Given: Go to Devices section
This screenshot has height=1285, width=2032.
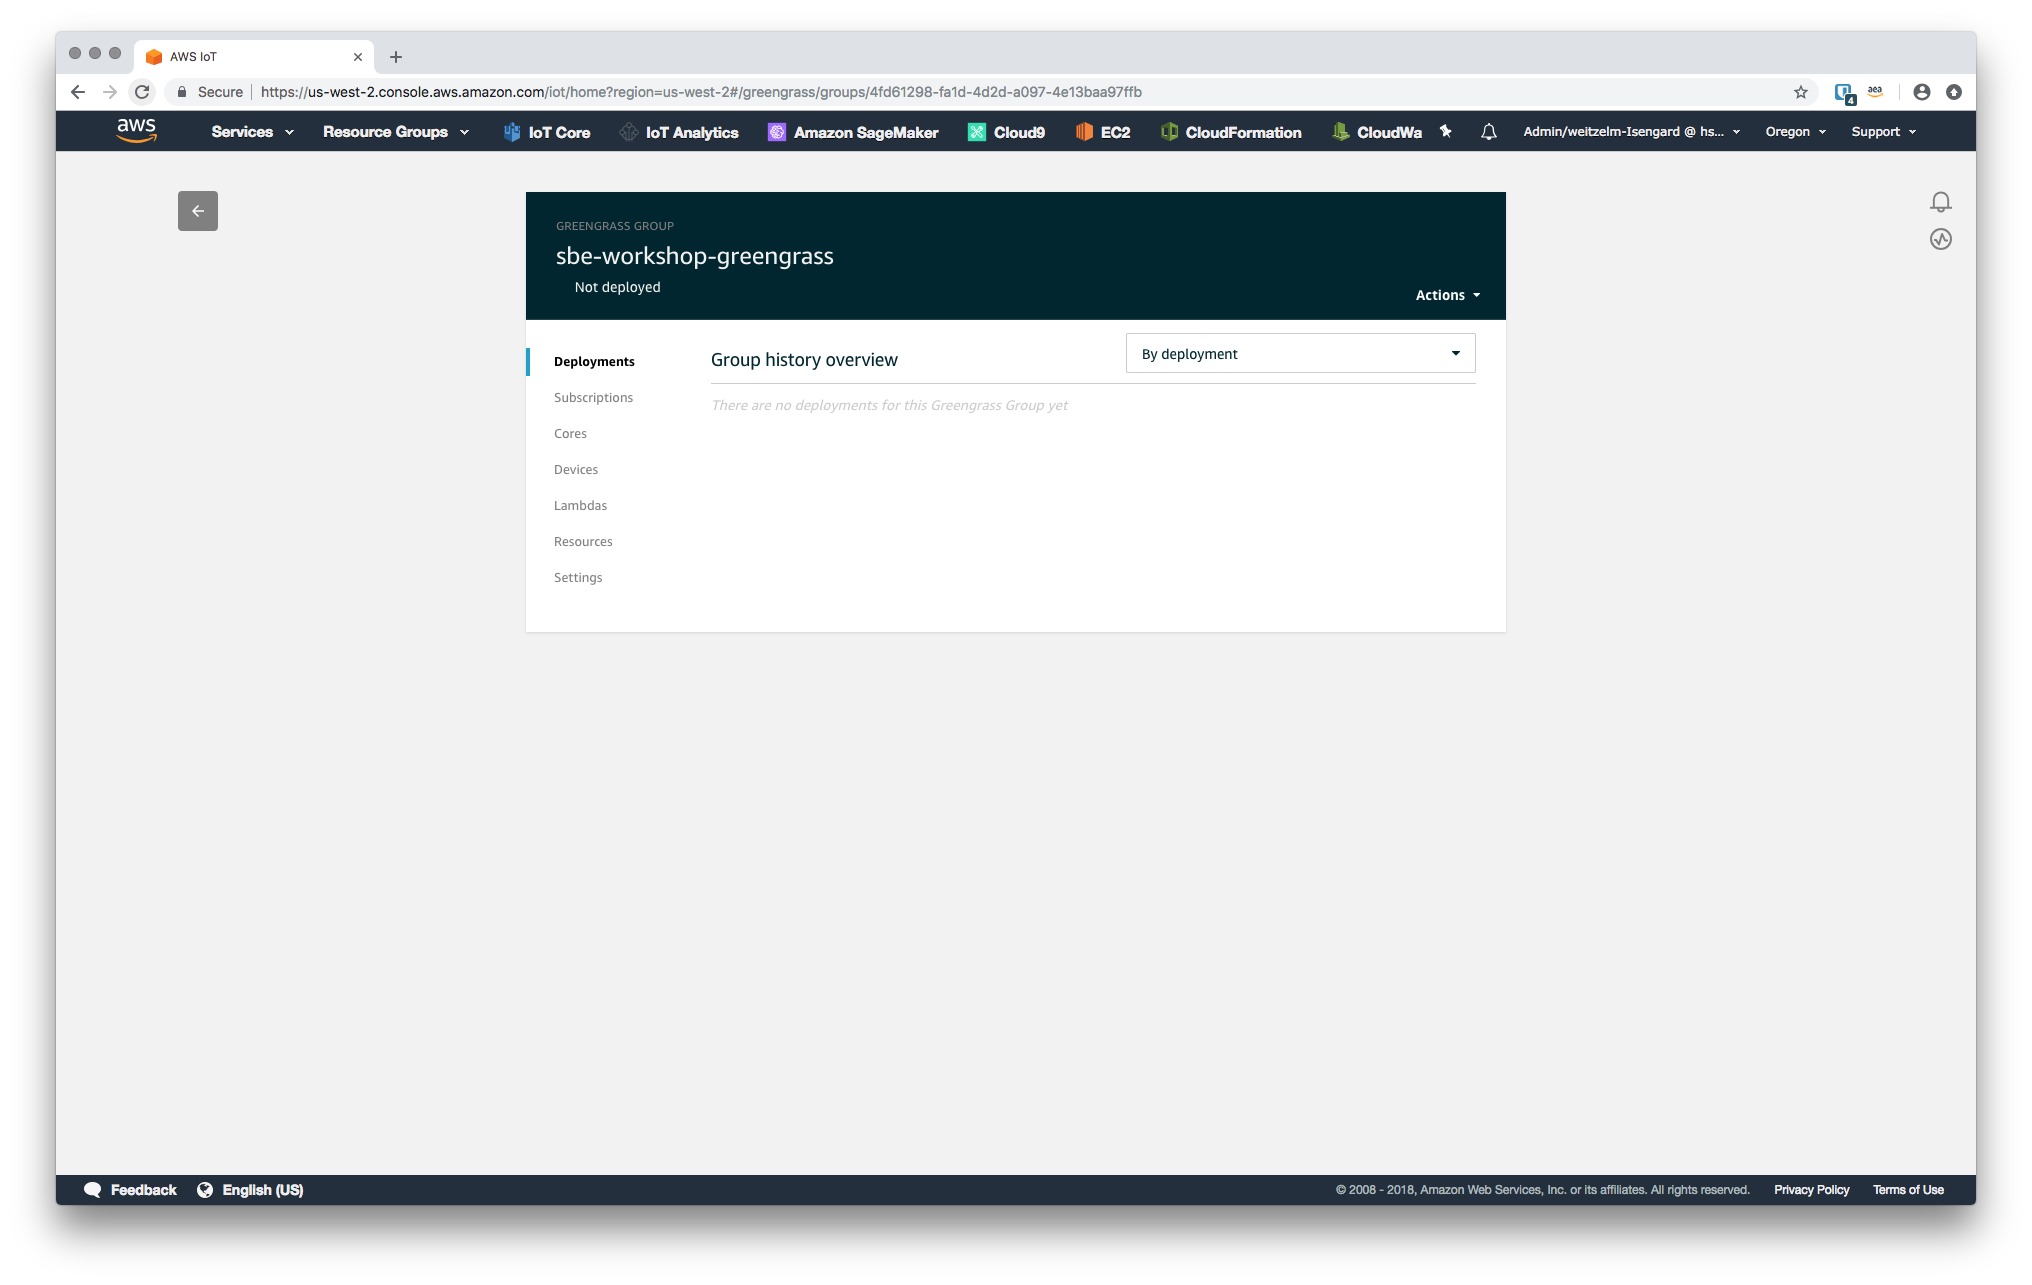Looking at the screenshot, I should click(x=576, y=470).
